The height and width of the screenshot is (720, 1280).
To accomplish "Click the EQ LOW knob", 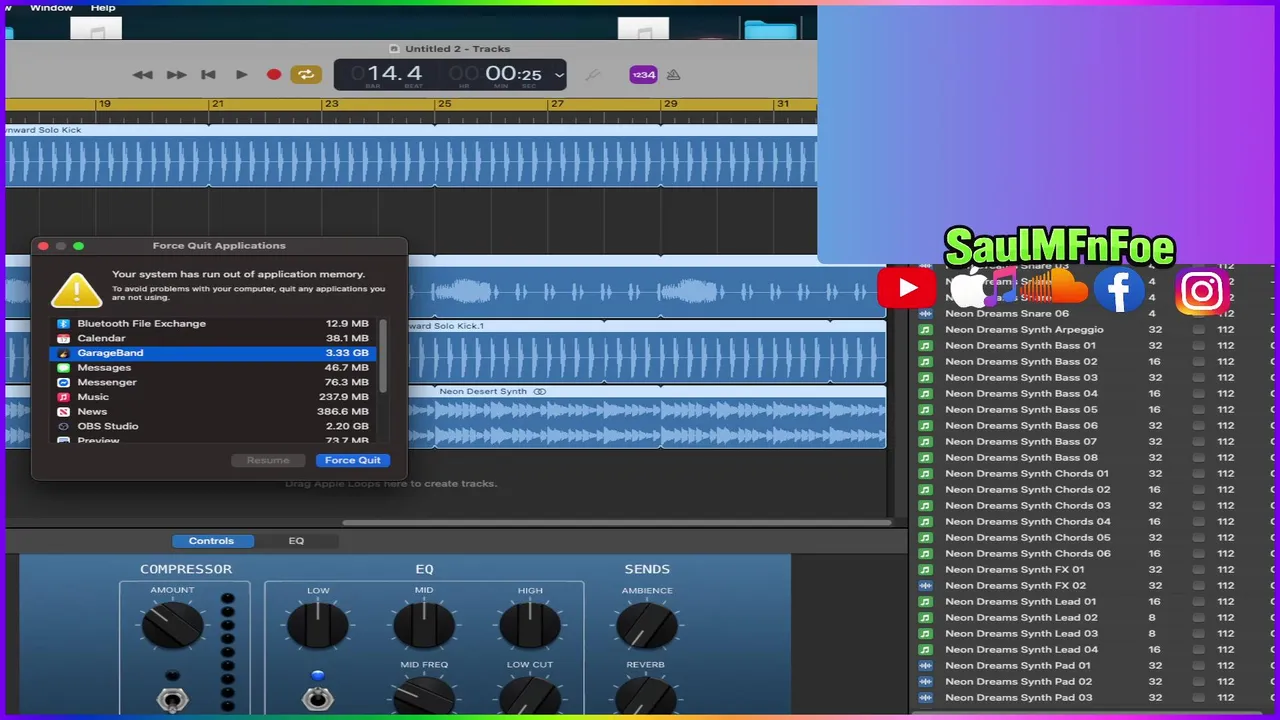I will [x=318, y=625].
